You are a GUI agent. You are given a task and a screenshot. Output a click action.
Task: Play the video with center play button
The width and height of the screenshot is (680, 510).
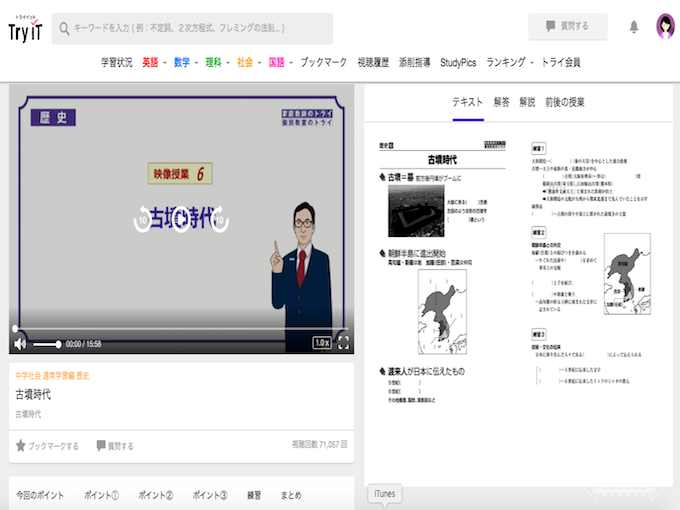181,219
